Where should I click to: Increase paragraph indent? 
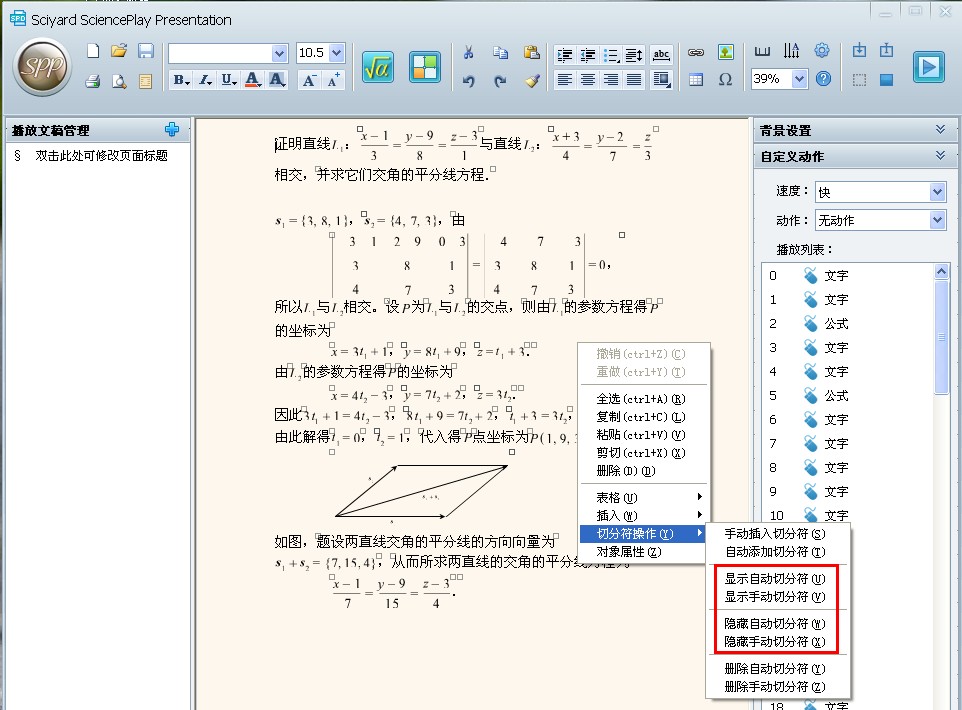(x=564, y=56)
